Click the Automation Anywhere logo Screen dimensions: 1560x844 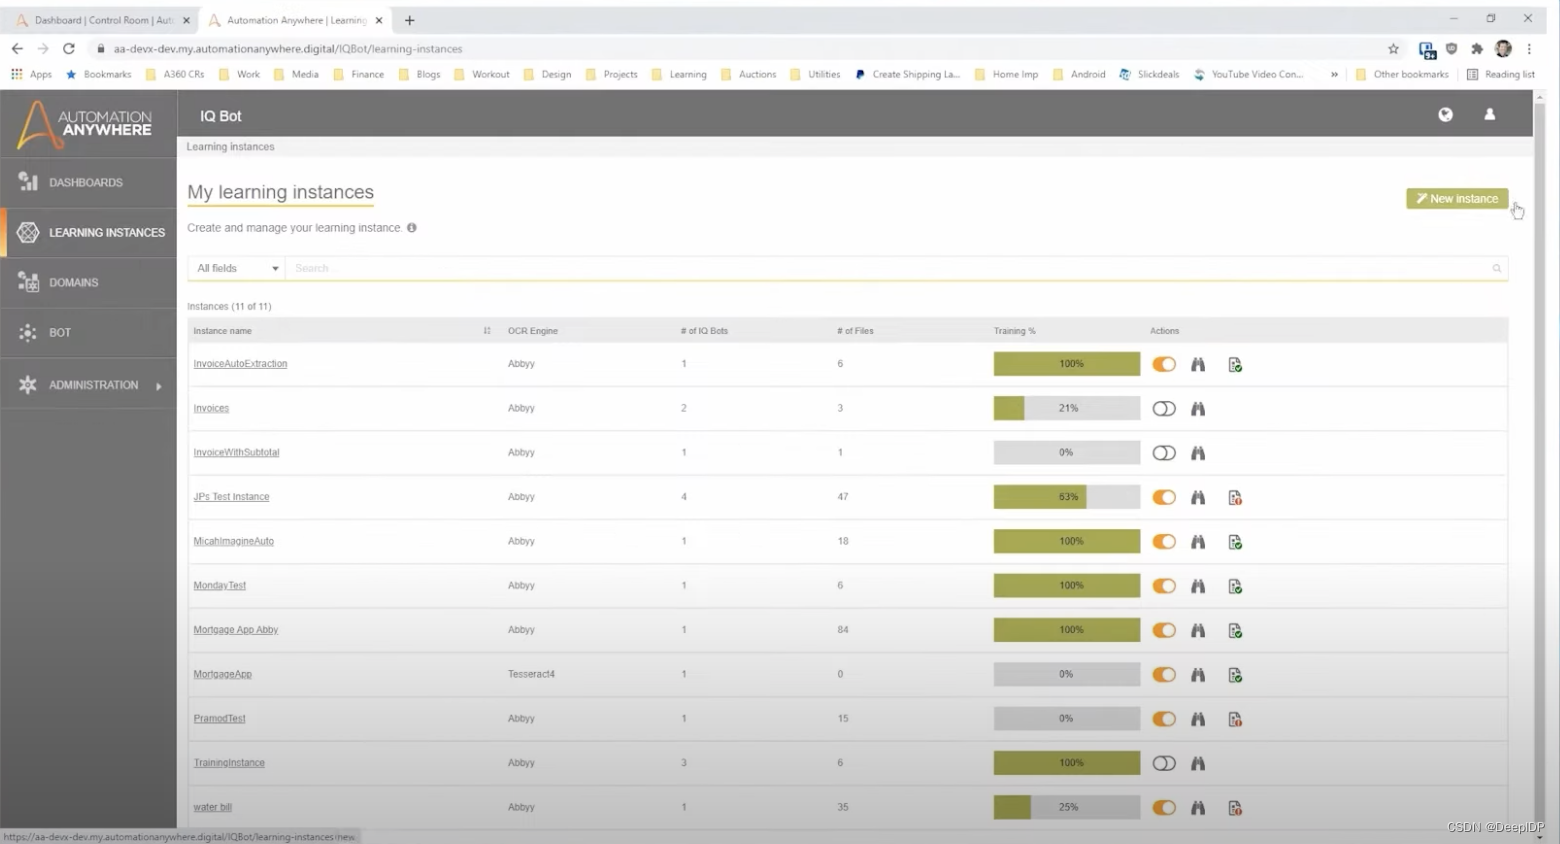pos(86,125)
